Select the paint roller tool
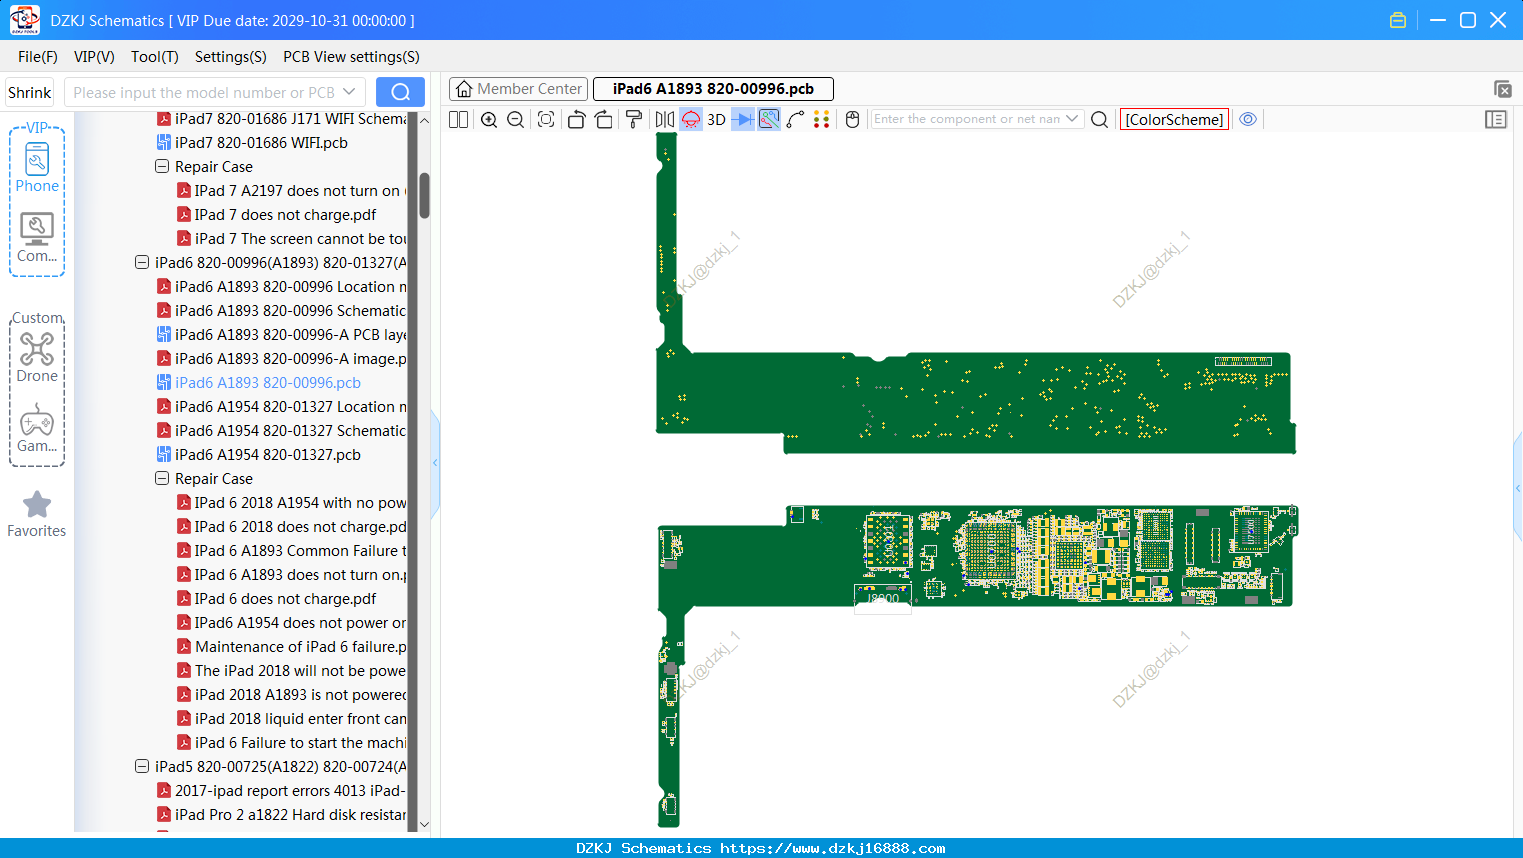 click(633, 119)
